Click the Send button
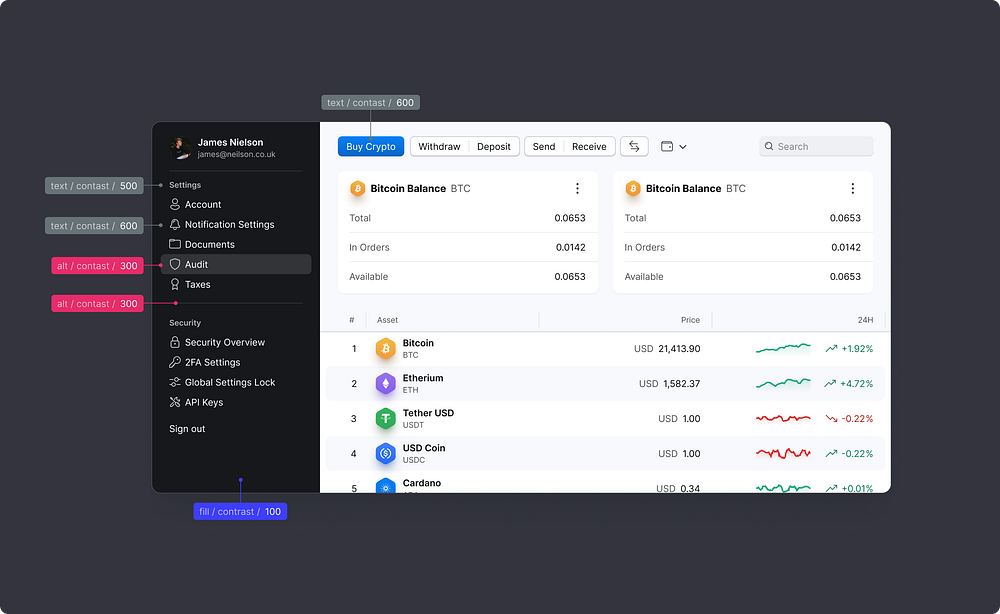This screenshot has width=1000, height=614. point(543,146)
